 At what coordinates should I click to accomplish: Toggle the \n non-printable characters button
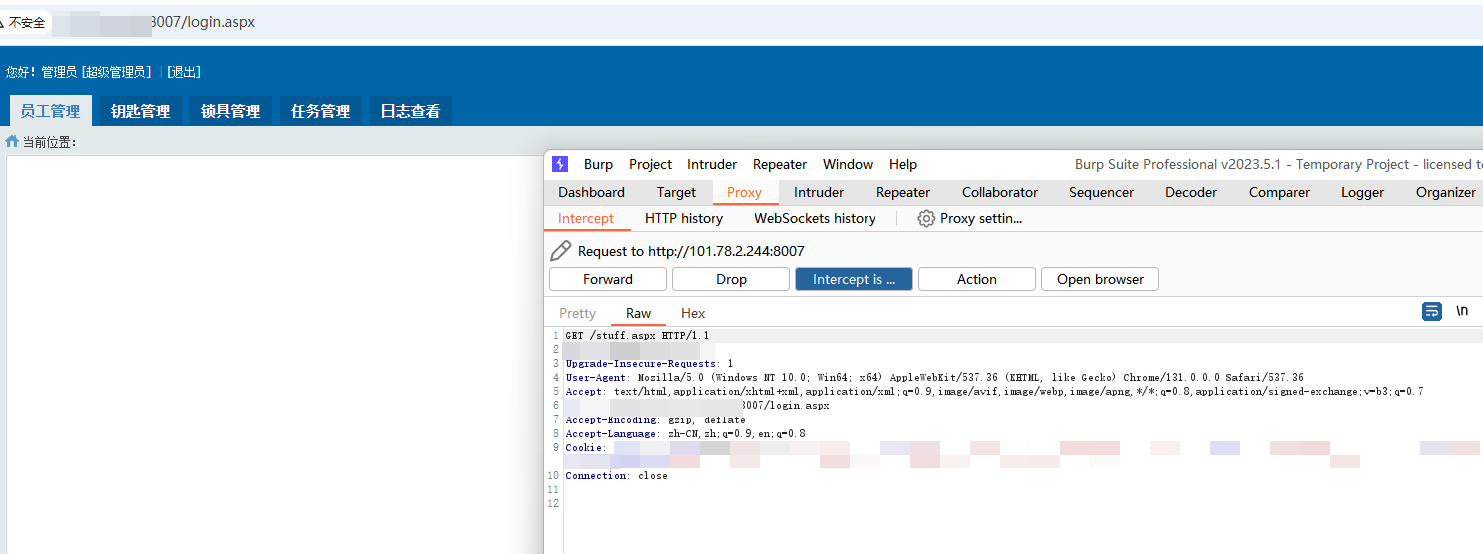[x=1462, y=311]
